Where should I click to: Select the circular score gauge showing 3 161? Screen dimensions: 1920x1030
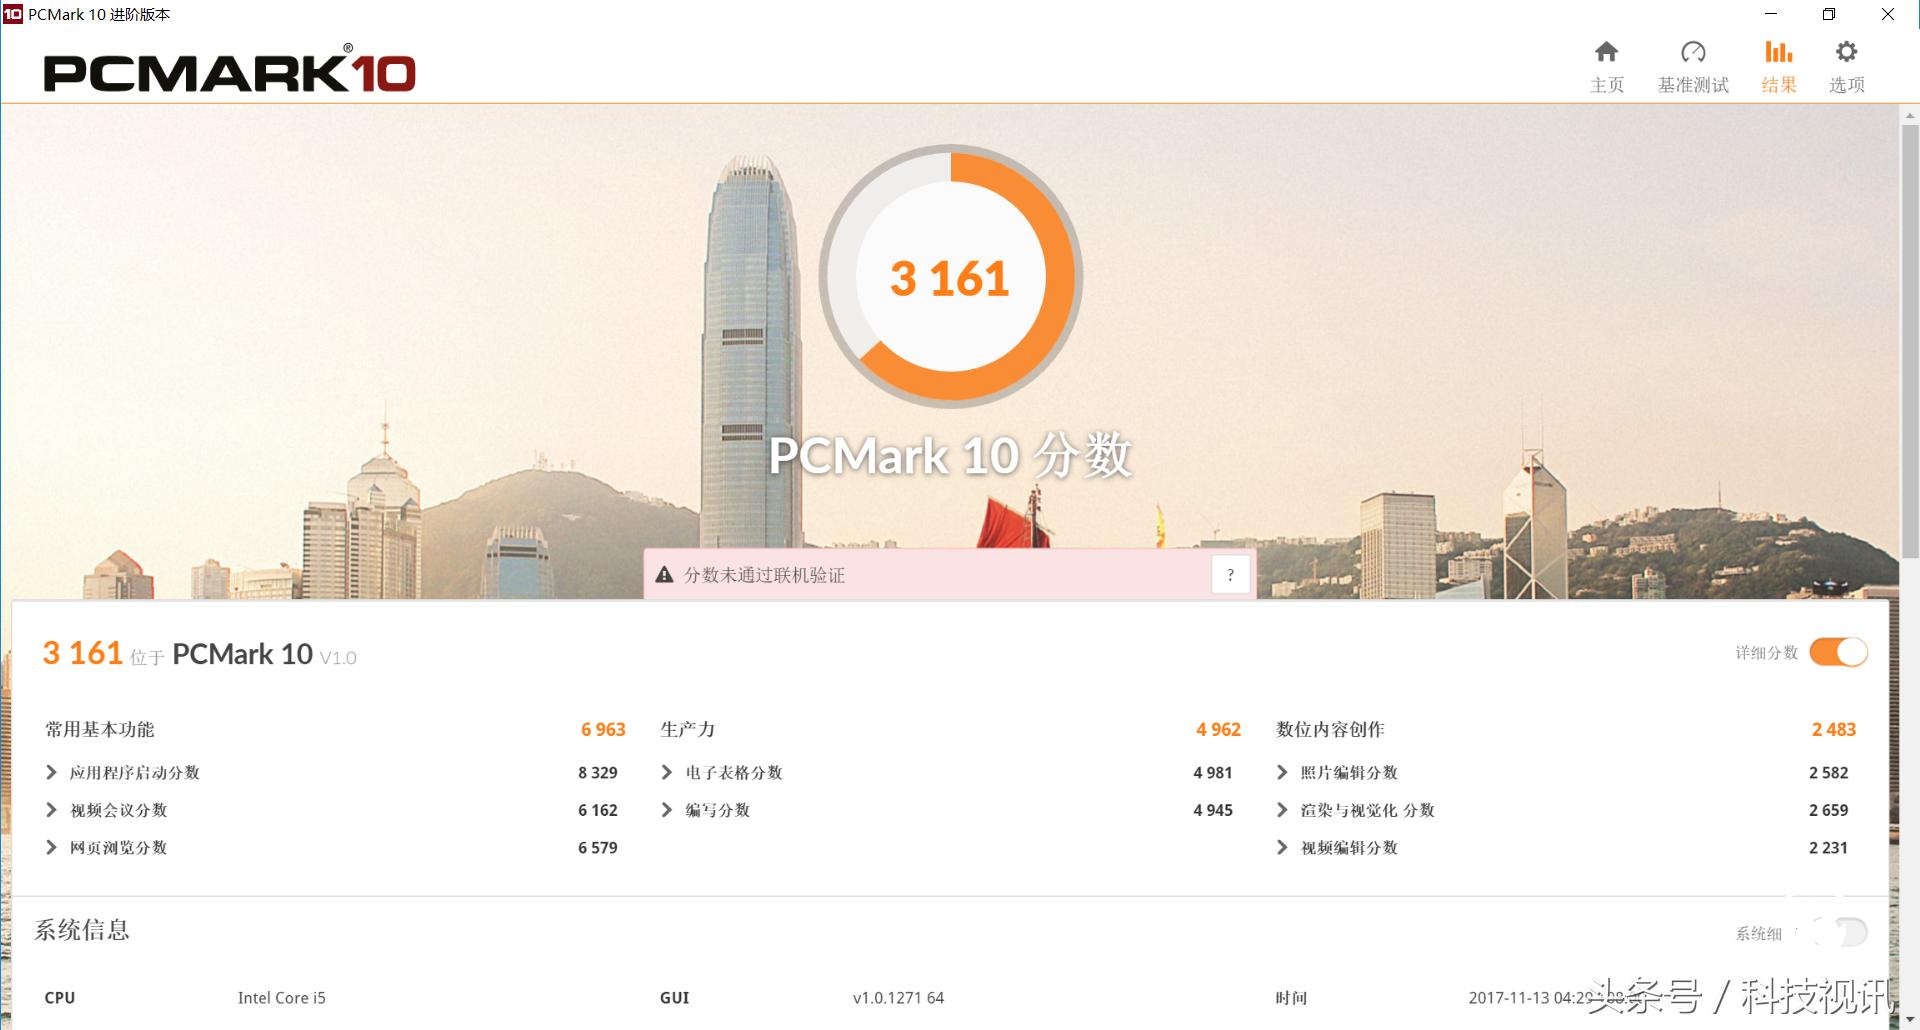[x=952, y=277]
